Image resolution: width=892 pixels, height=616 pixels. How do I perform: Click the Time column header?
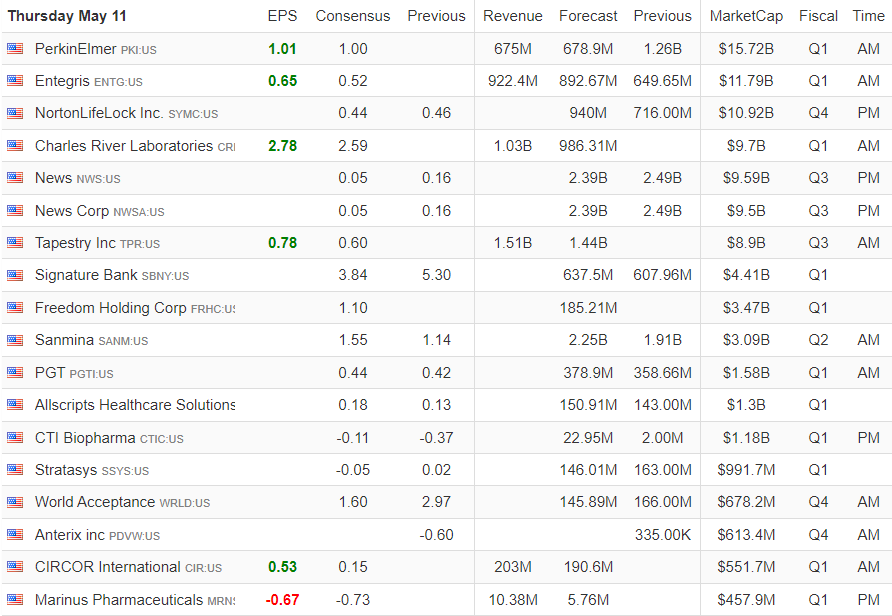[868, 16]
